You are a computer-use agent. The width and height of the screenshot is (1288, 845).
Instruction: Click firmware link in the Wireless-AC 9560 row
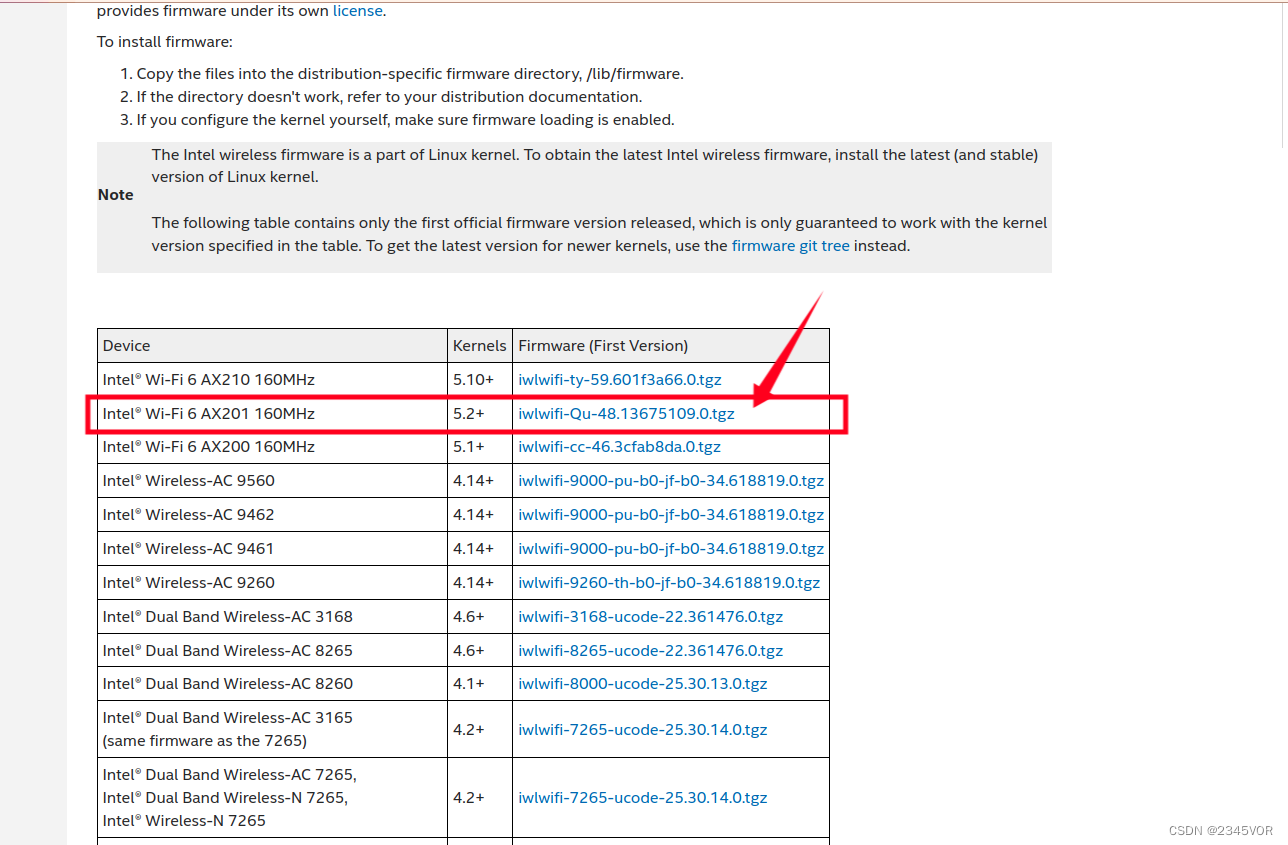click(671, 481)
